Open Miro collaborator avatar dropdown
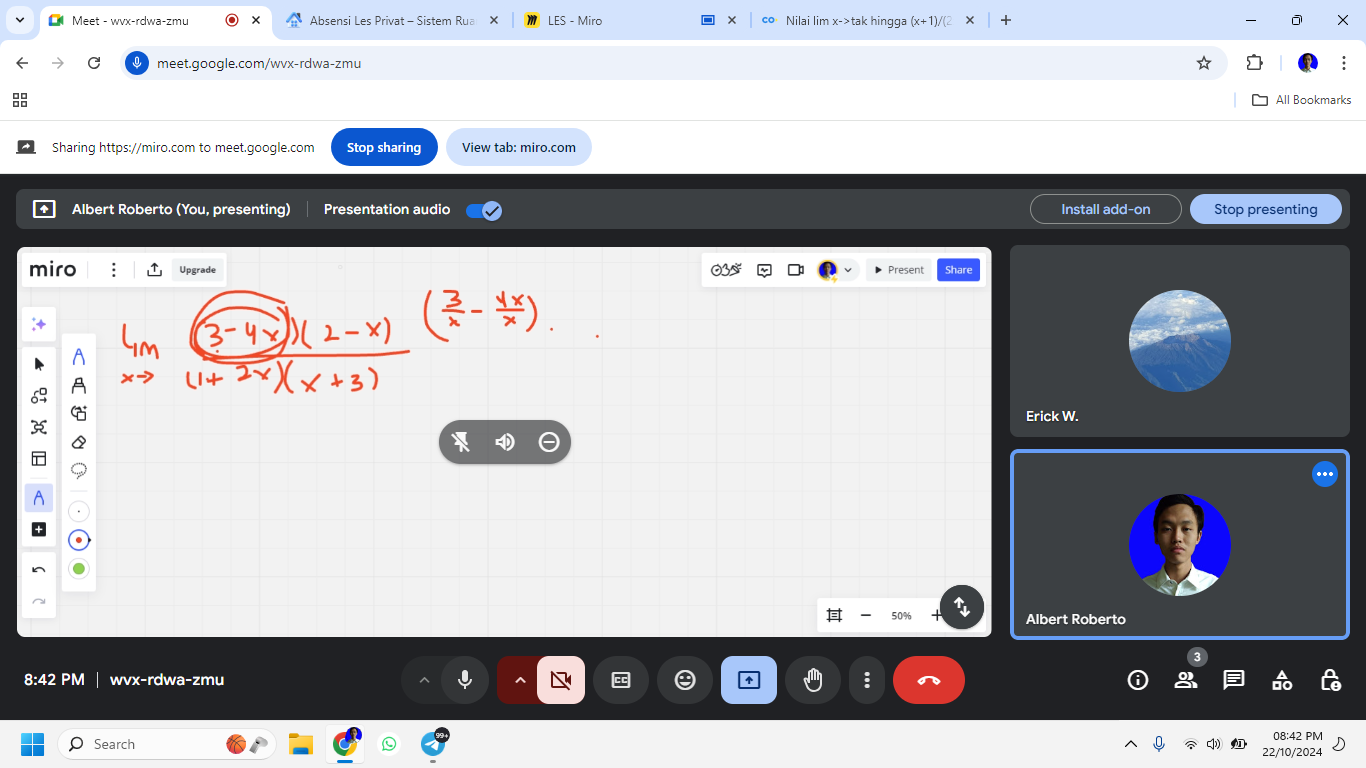The height and width of the screenshot is (768, 1366). (837, 270)
